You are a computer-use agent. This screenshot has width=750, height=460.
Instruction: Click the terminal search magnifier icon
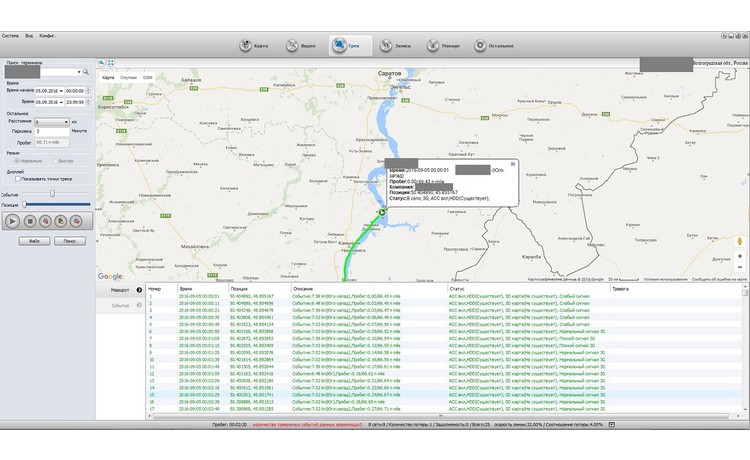tap(87, 73)
